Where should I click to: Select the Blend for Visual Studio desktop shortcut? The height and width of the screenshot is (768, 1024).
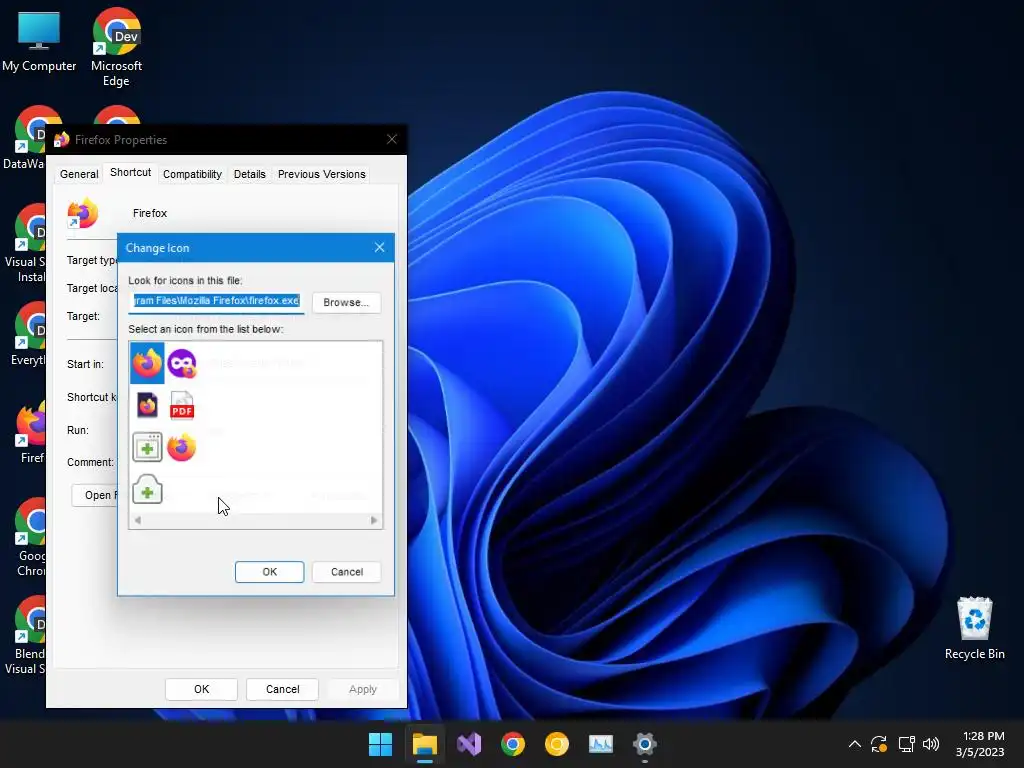(x=26, y=635)
